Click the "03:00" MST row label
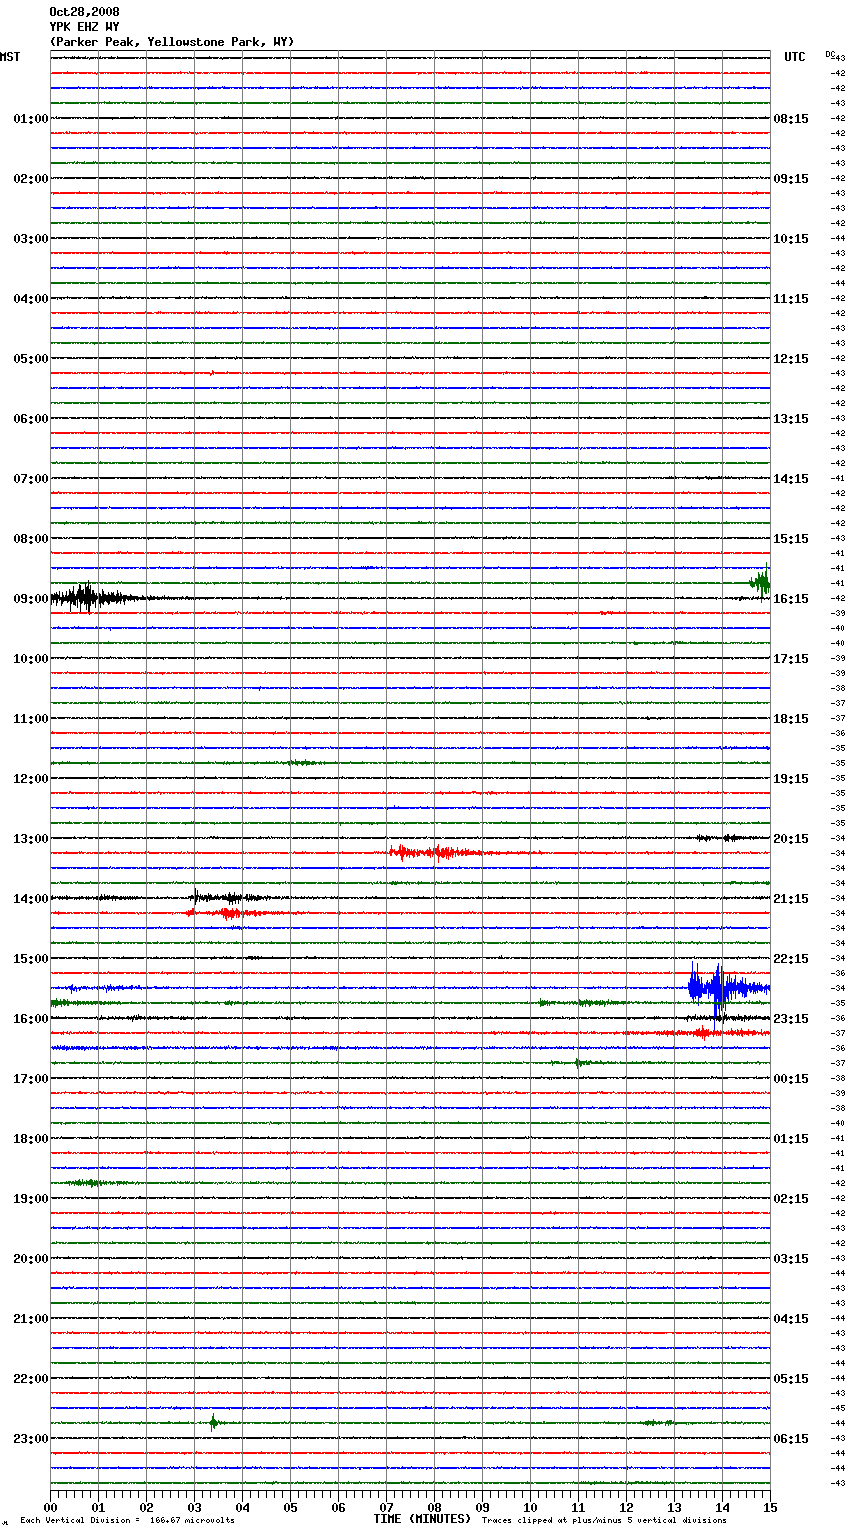Image resolution: width=850 pixels, height=1534 pixels. [x=31, y=239]
